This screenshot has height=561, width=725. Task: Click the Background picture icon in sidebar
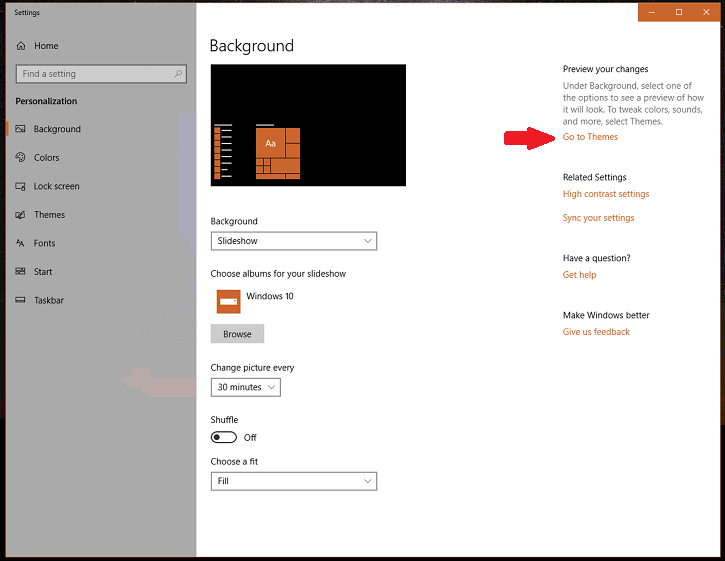click(20, 129)
